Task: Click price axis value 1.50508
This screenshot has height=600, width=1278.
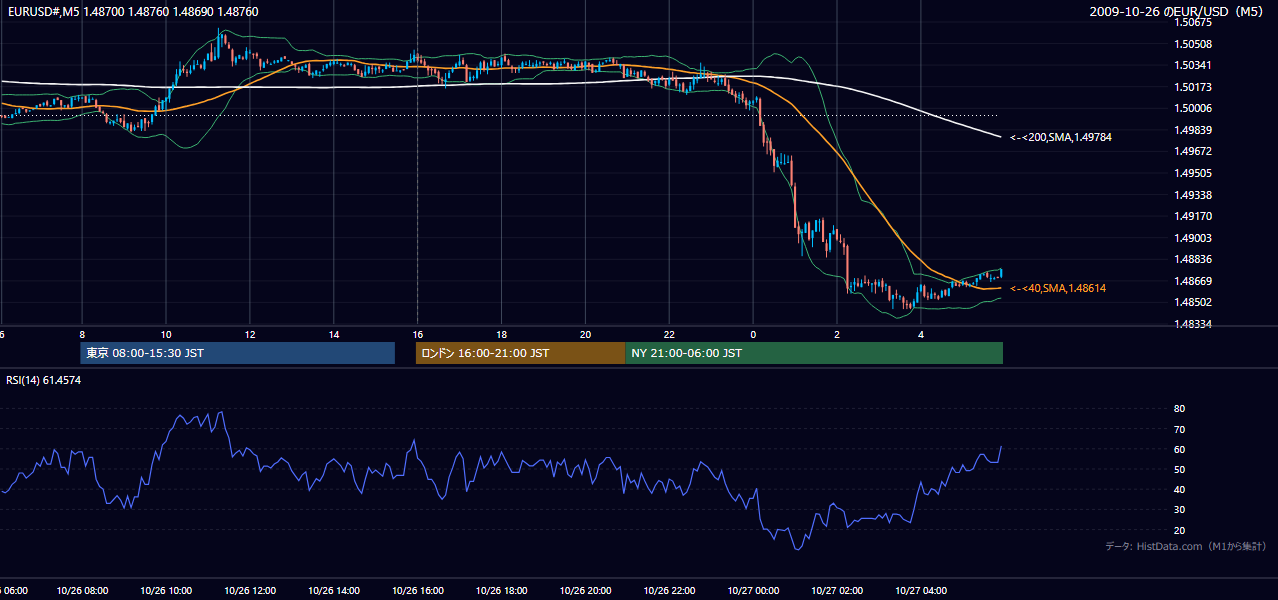Action: (x=1192, y=44)
